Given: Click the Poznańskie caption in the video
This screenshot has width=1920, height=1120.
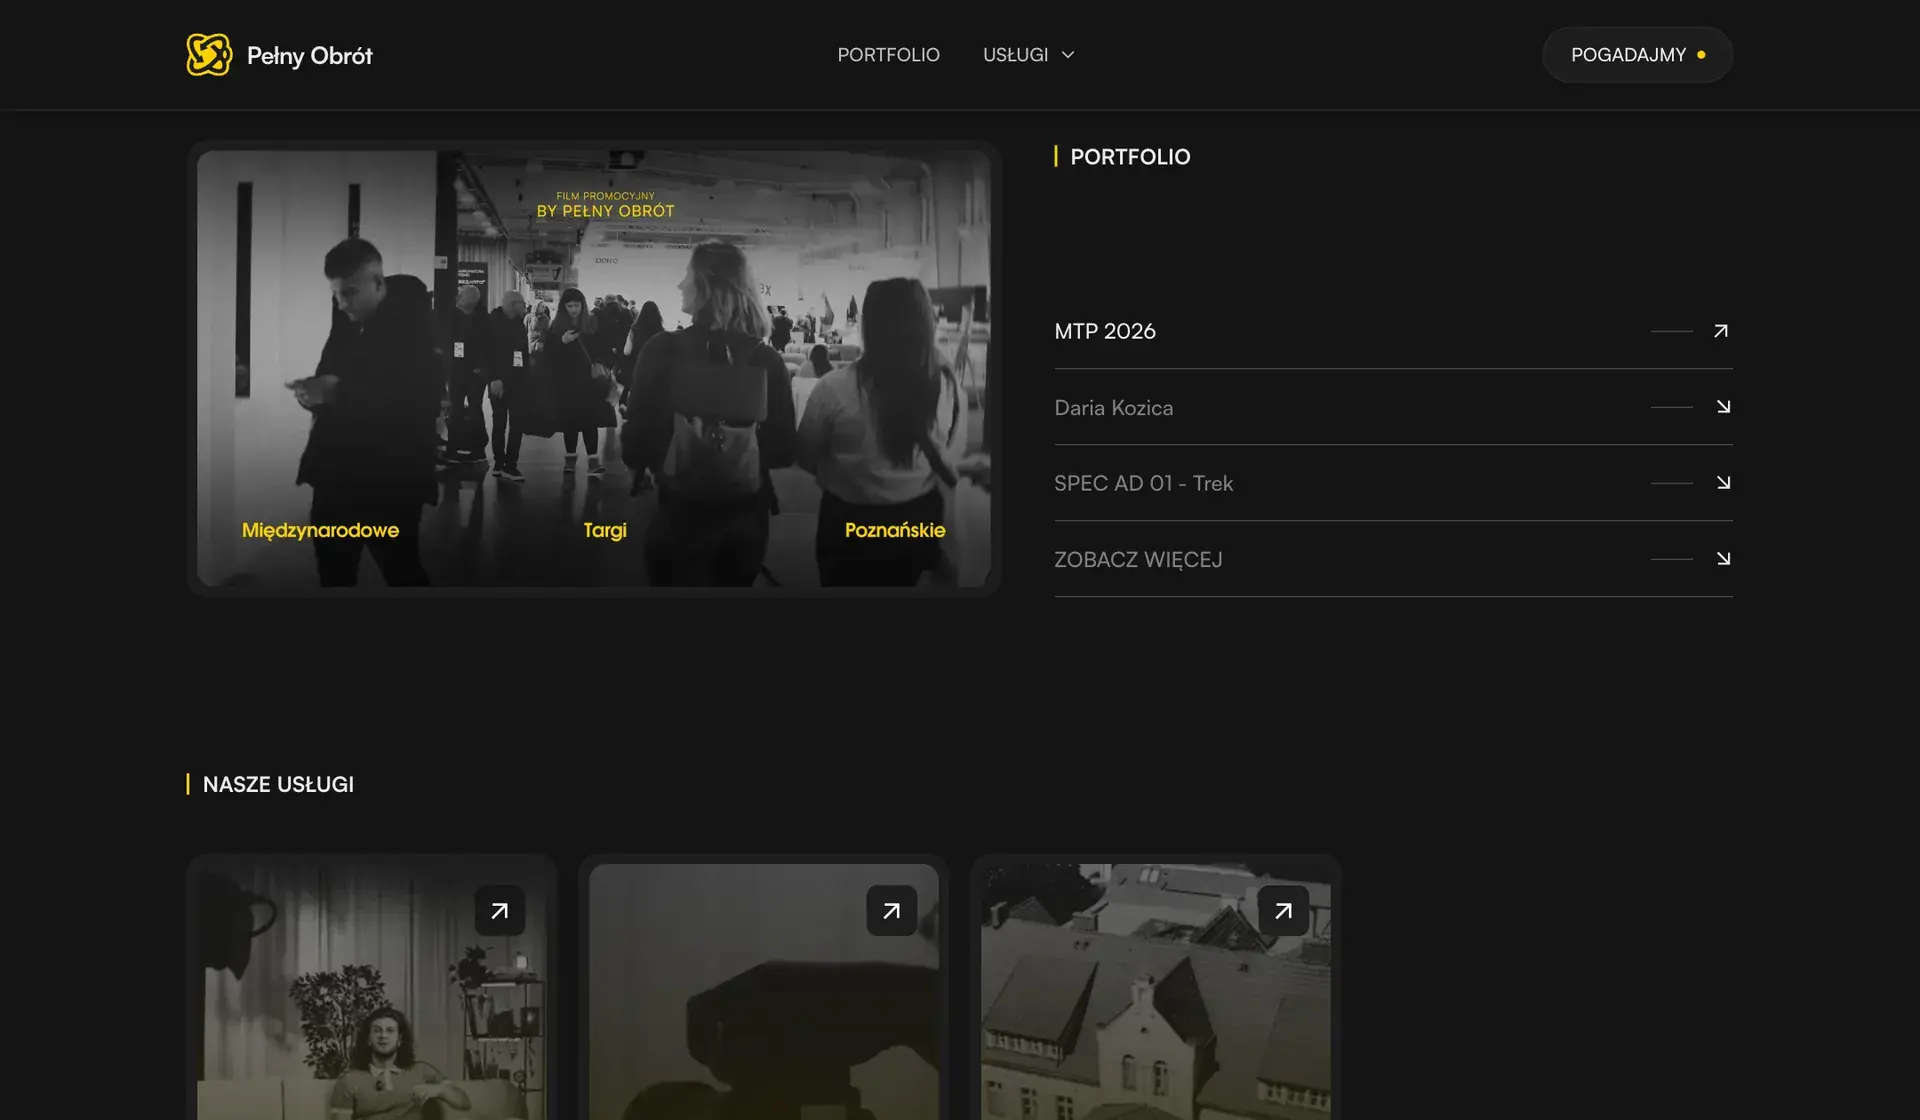Looking at the screenshot, I should [x=895, y=530].
